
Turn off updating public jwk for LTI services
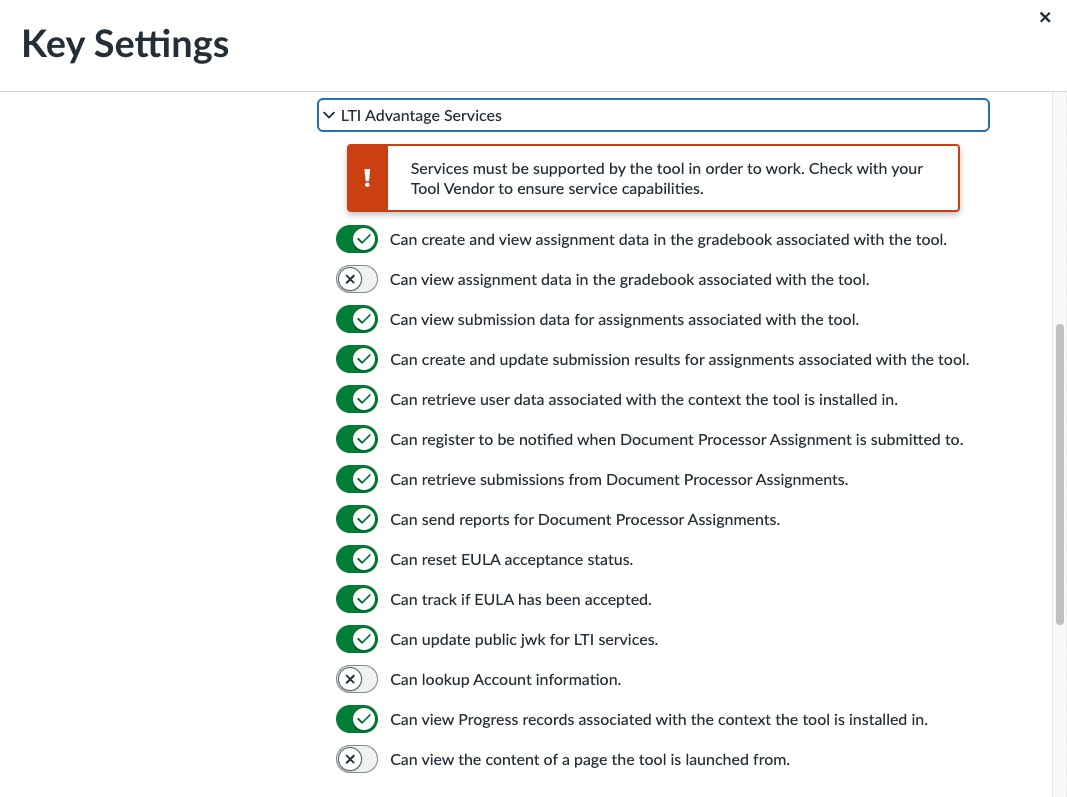(x=357, y=639)
